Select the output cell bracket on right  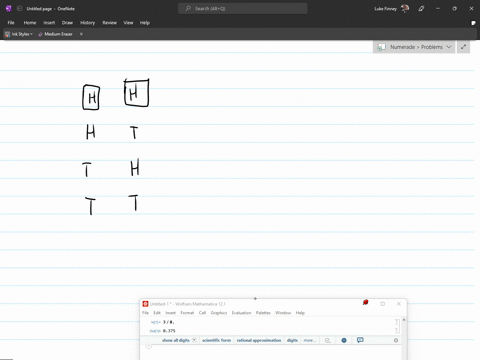397,331
